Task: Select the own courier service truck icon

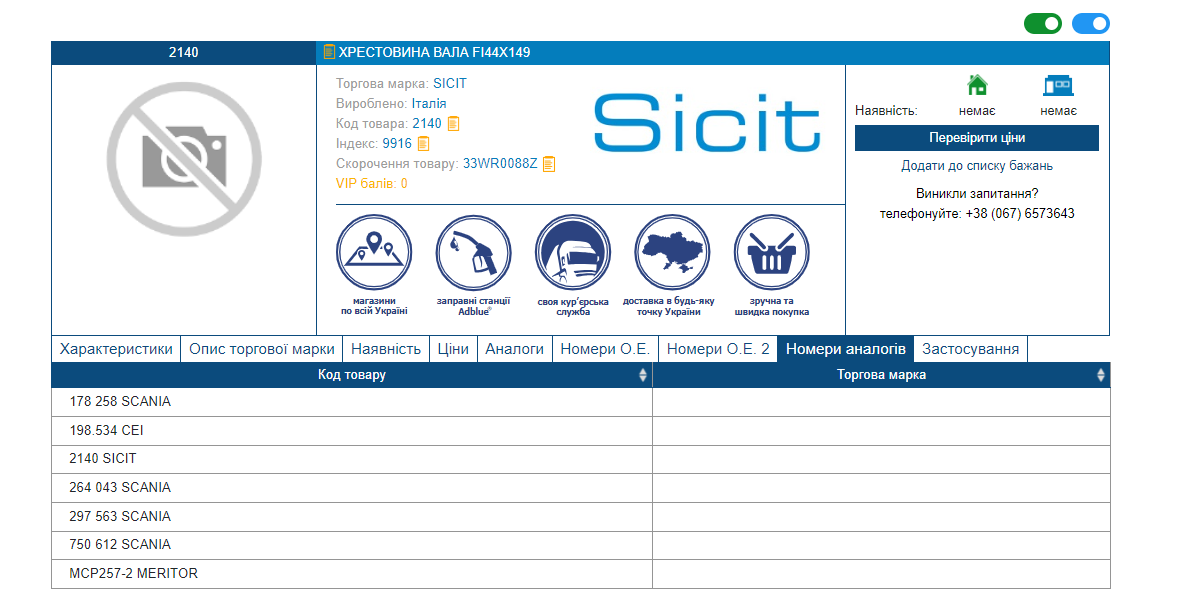Action: point(573,253)
